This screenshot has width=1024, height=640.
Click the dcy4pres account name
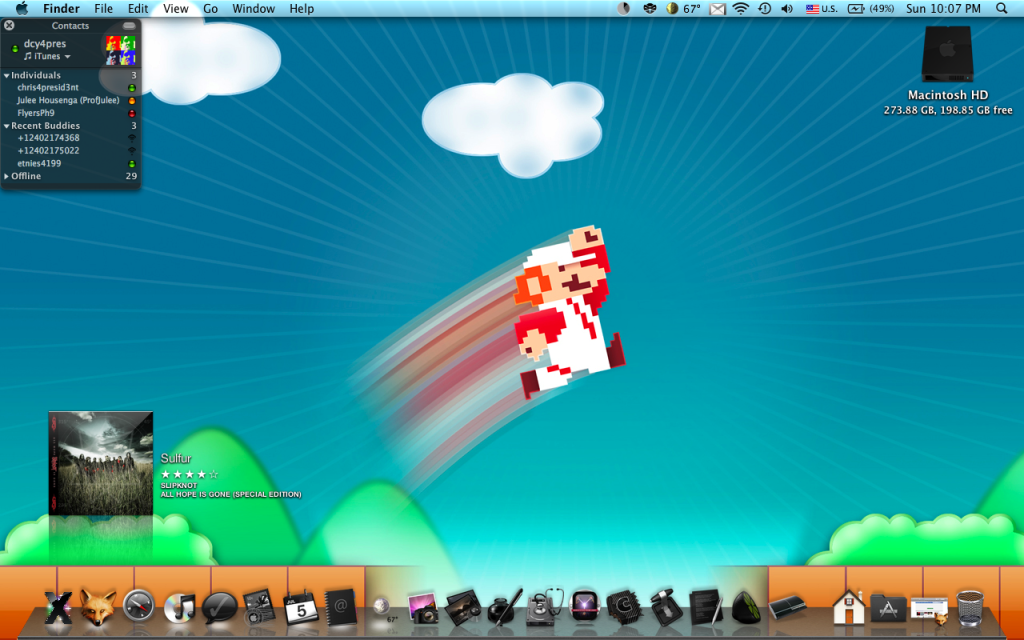pos(45,43)
